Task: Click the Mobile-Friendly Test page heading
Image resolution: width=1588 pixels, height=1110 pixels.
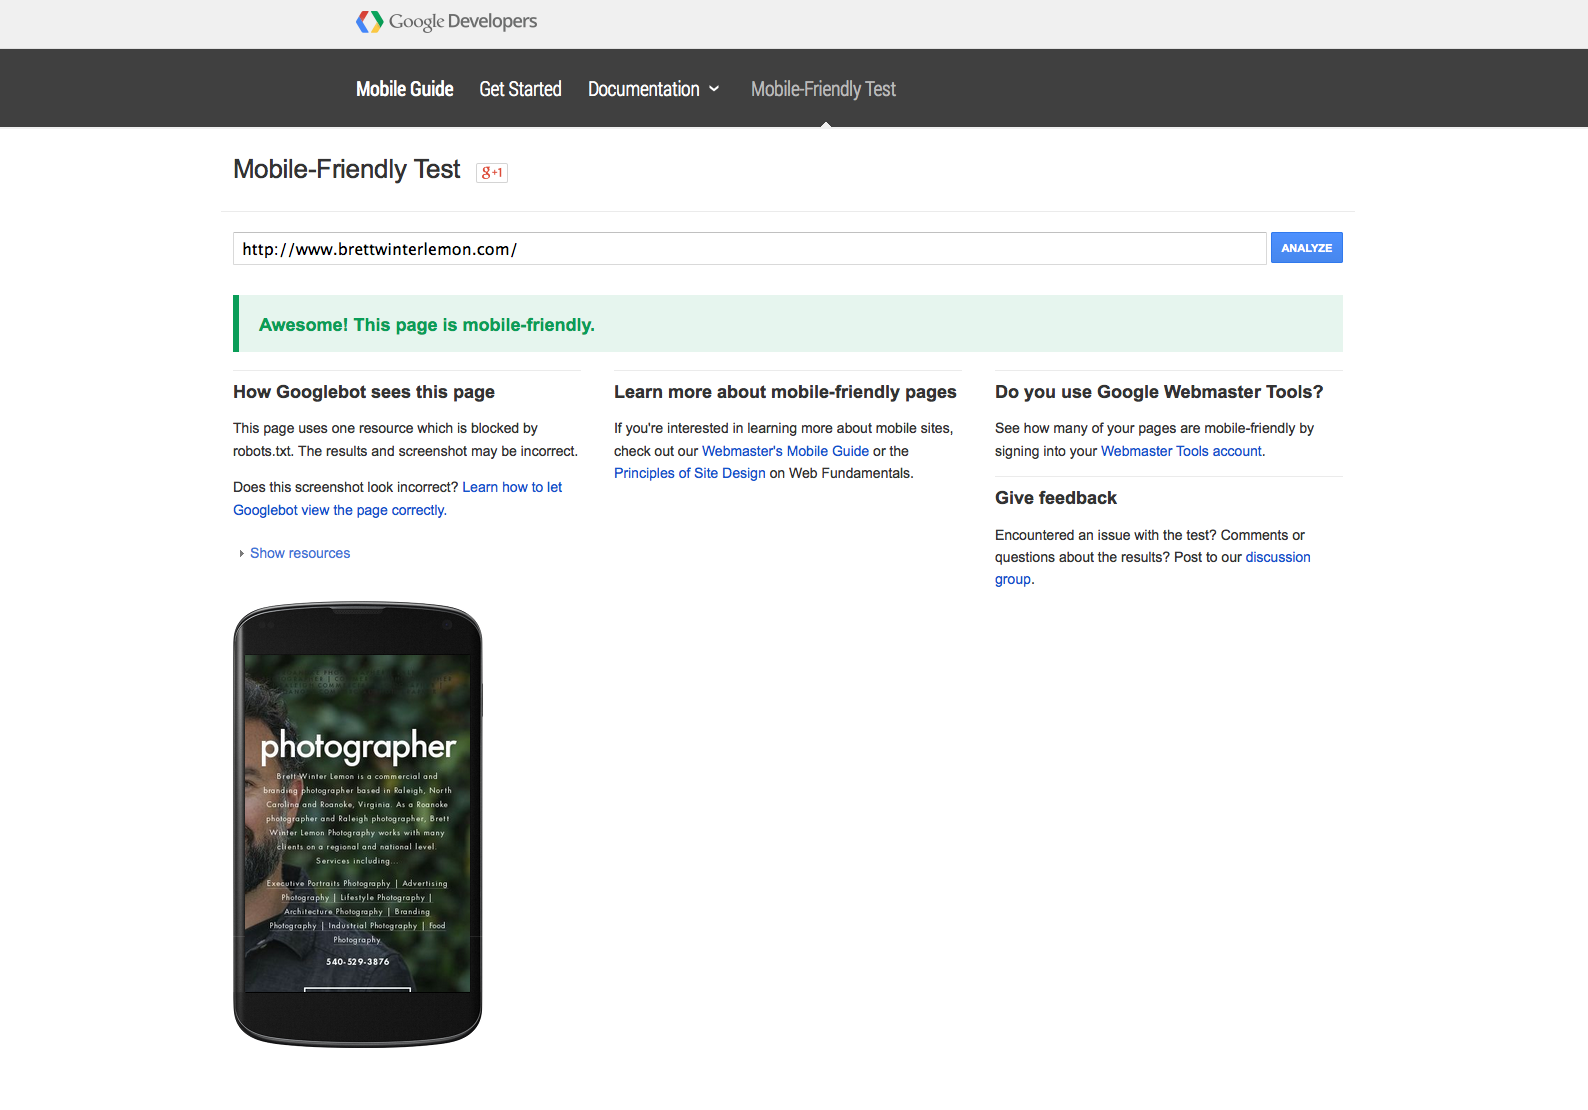Action: [347, 170]
